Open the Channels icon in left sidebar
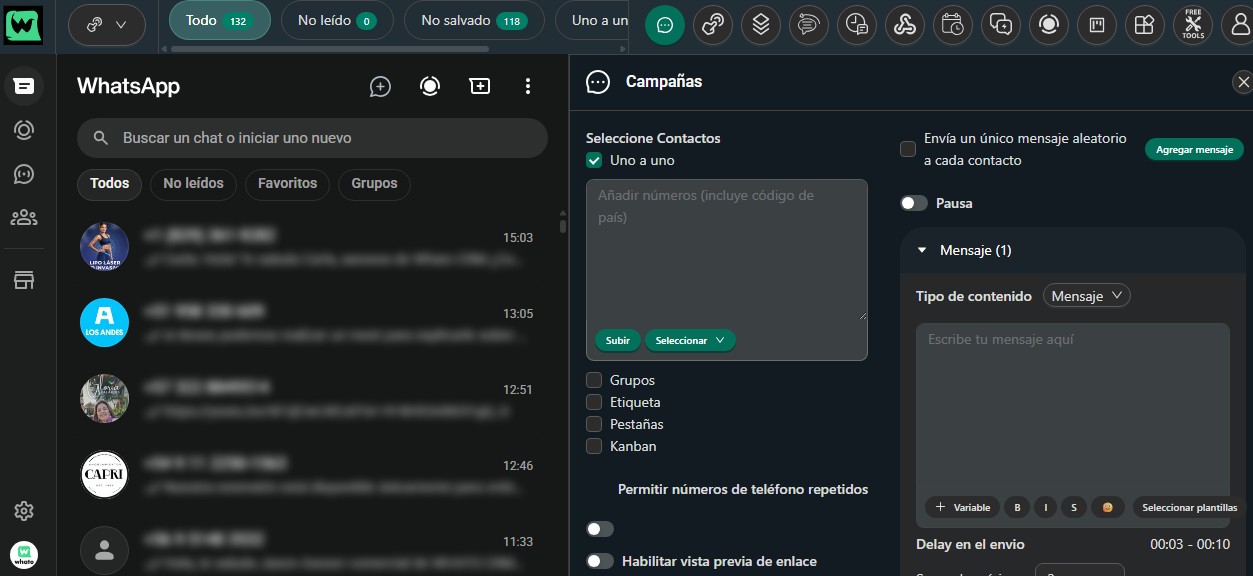Viewport: 1253px width, 576px height. coord(24,174)
